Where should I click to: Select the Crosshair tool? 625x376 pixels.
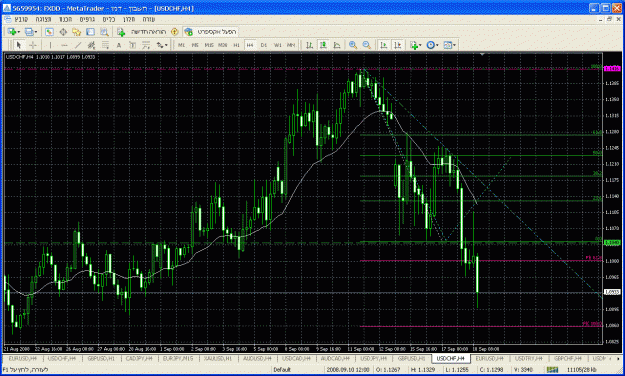33,45
